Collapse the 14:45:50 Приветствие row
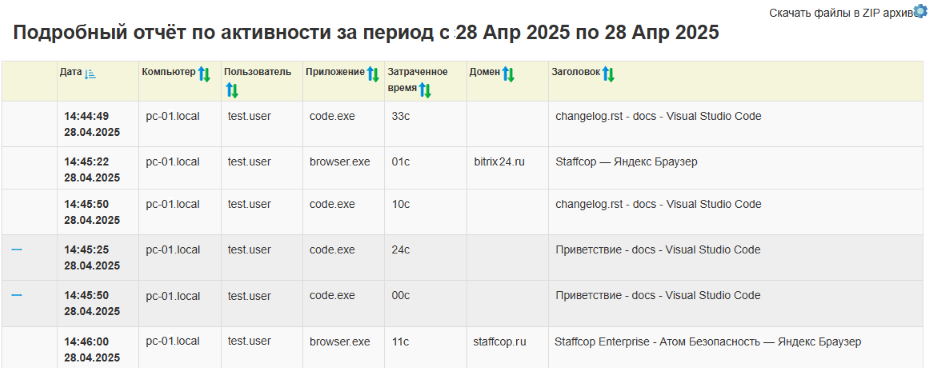930x368 pixels. point(17,295)
